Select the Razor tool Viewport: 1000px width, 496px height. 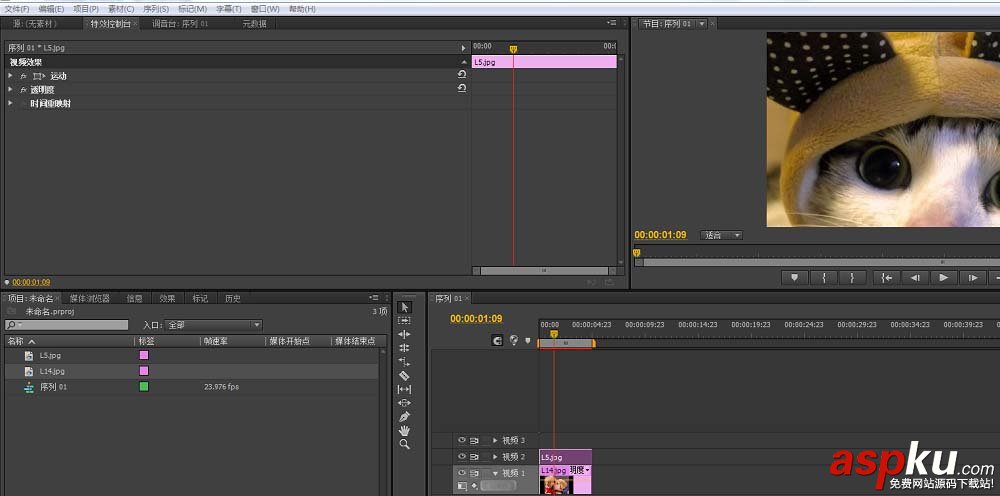[x=404, y=376]
